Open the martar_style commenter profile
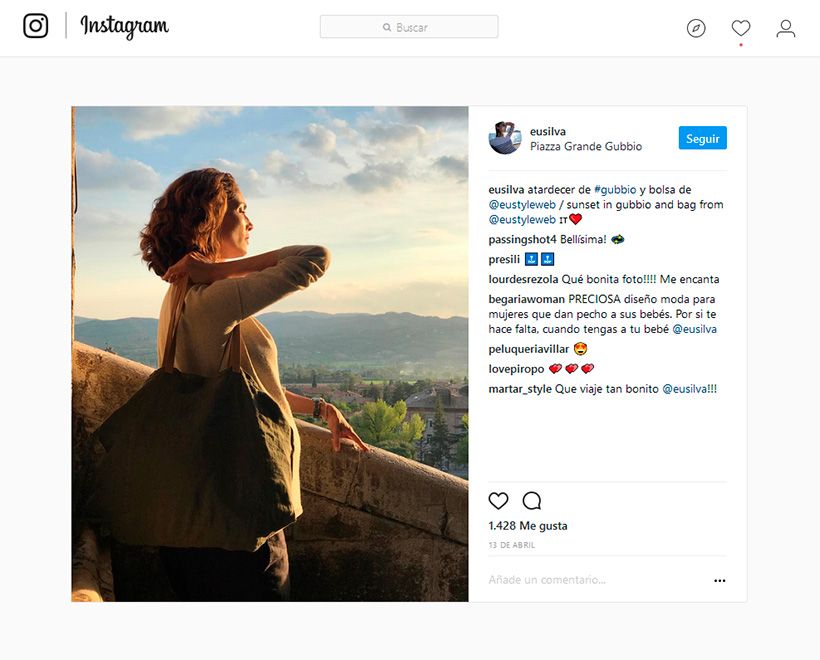The width and height of the screenshot is (820, 660). coord(520,389)
